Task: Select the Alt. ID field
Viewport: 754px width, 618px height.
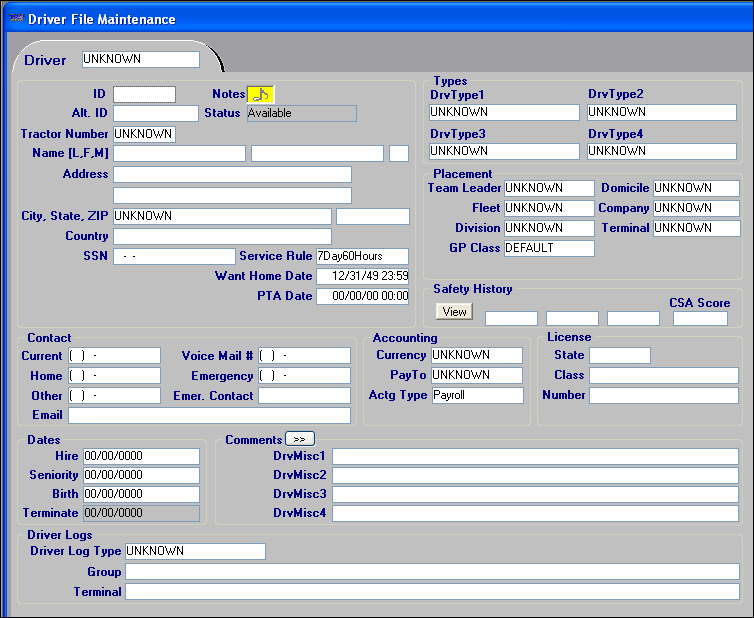Action: tap(155, 113)
